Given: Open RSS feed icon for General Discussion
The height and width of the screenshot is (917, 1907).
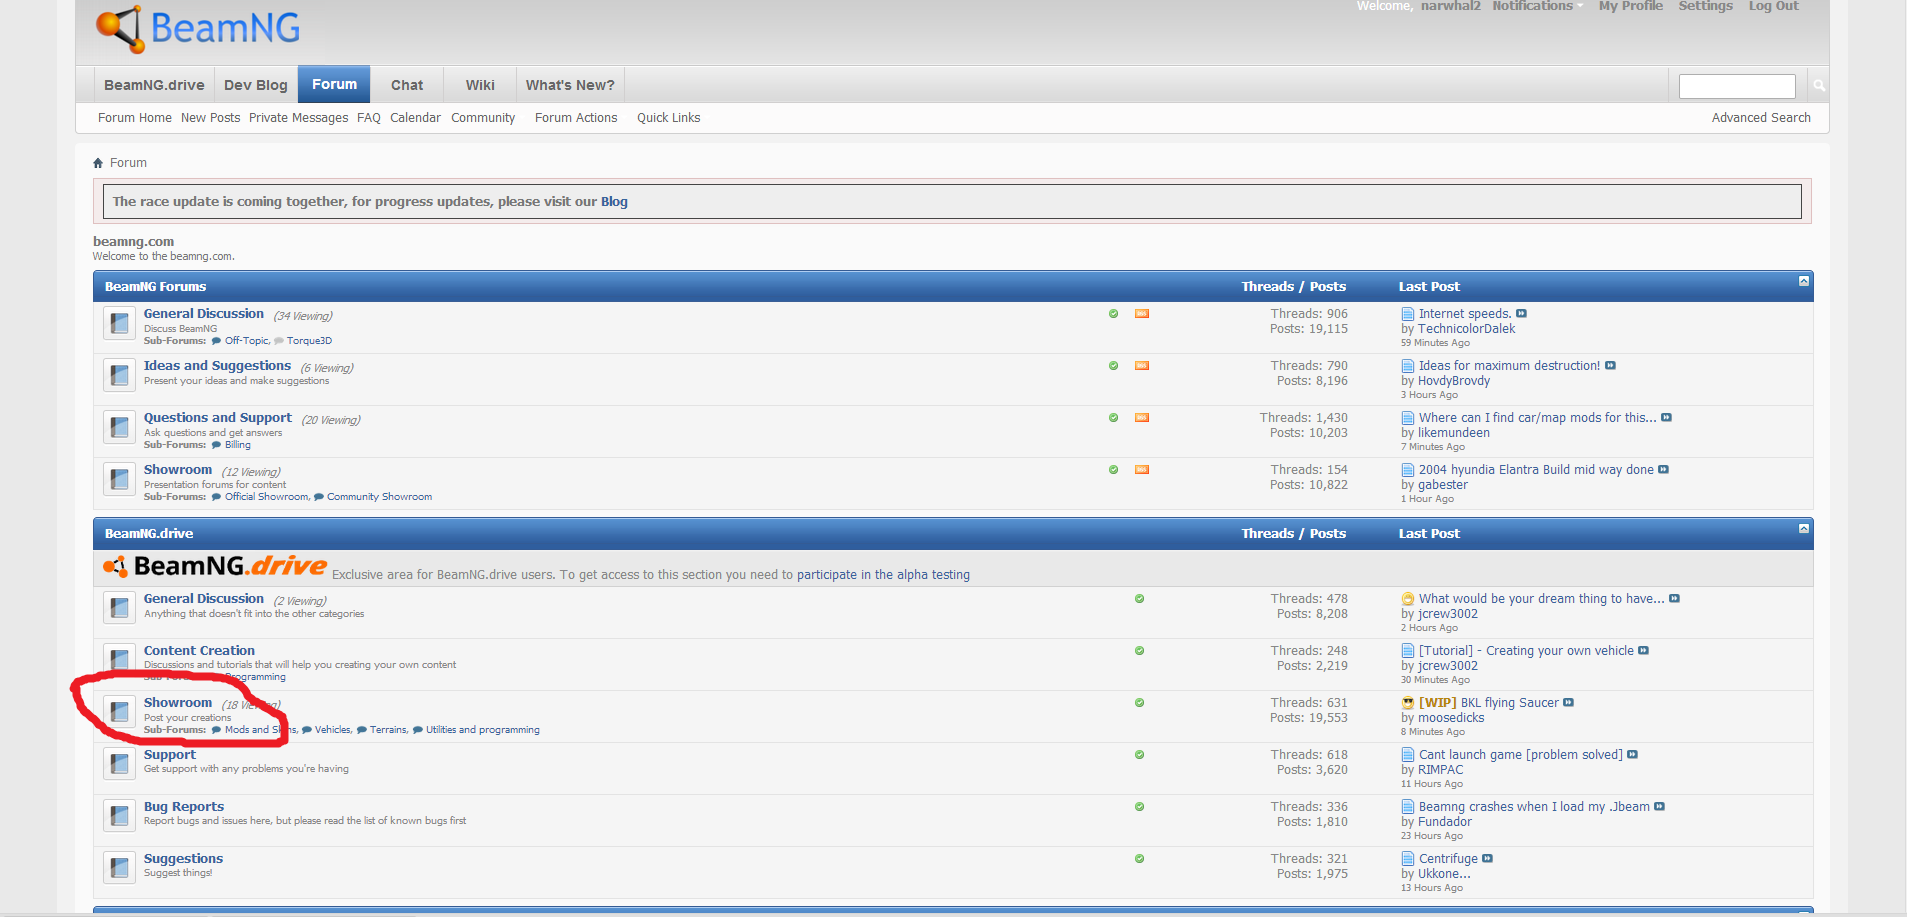Looking at the screenshot, I should click(1142, 314).
